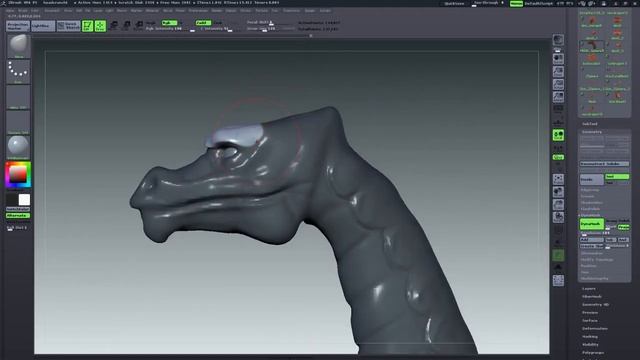The image size is (640, 360).
Task: Expand the Masking sub-palette
Action: point(590,337)
